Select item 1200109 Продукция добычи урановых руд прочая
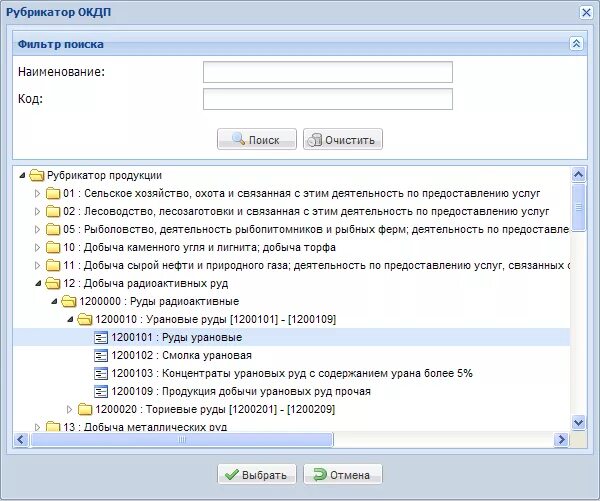Screen dimensions: 600x501 [241, 392]
